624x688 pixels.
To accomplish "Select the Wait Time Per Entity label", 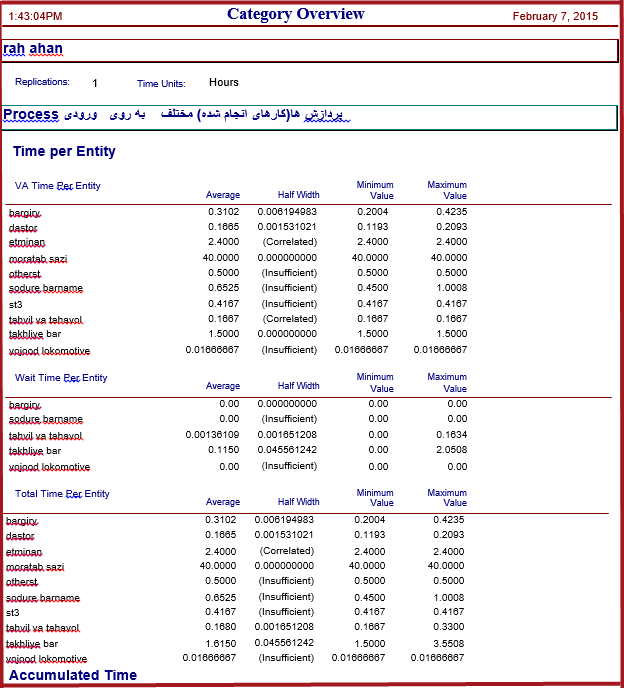I will point(61,378).
